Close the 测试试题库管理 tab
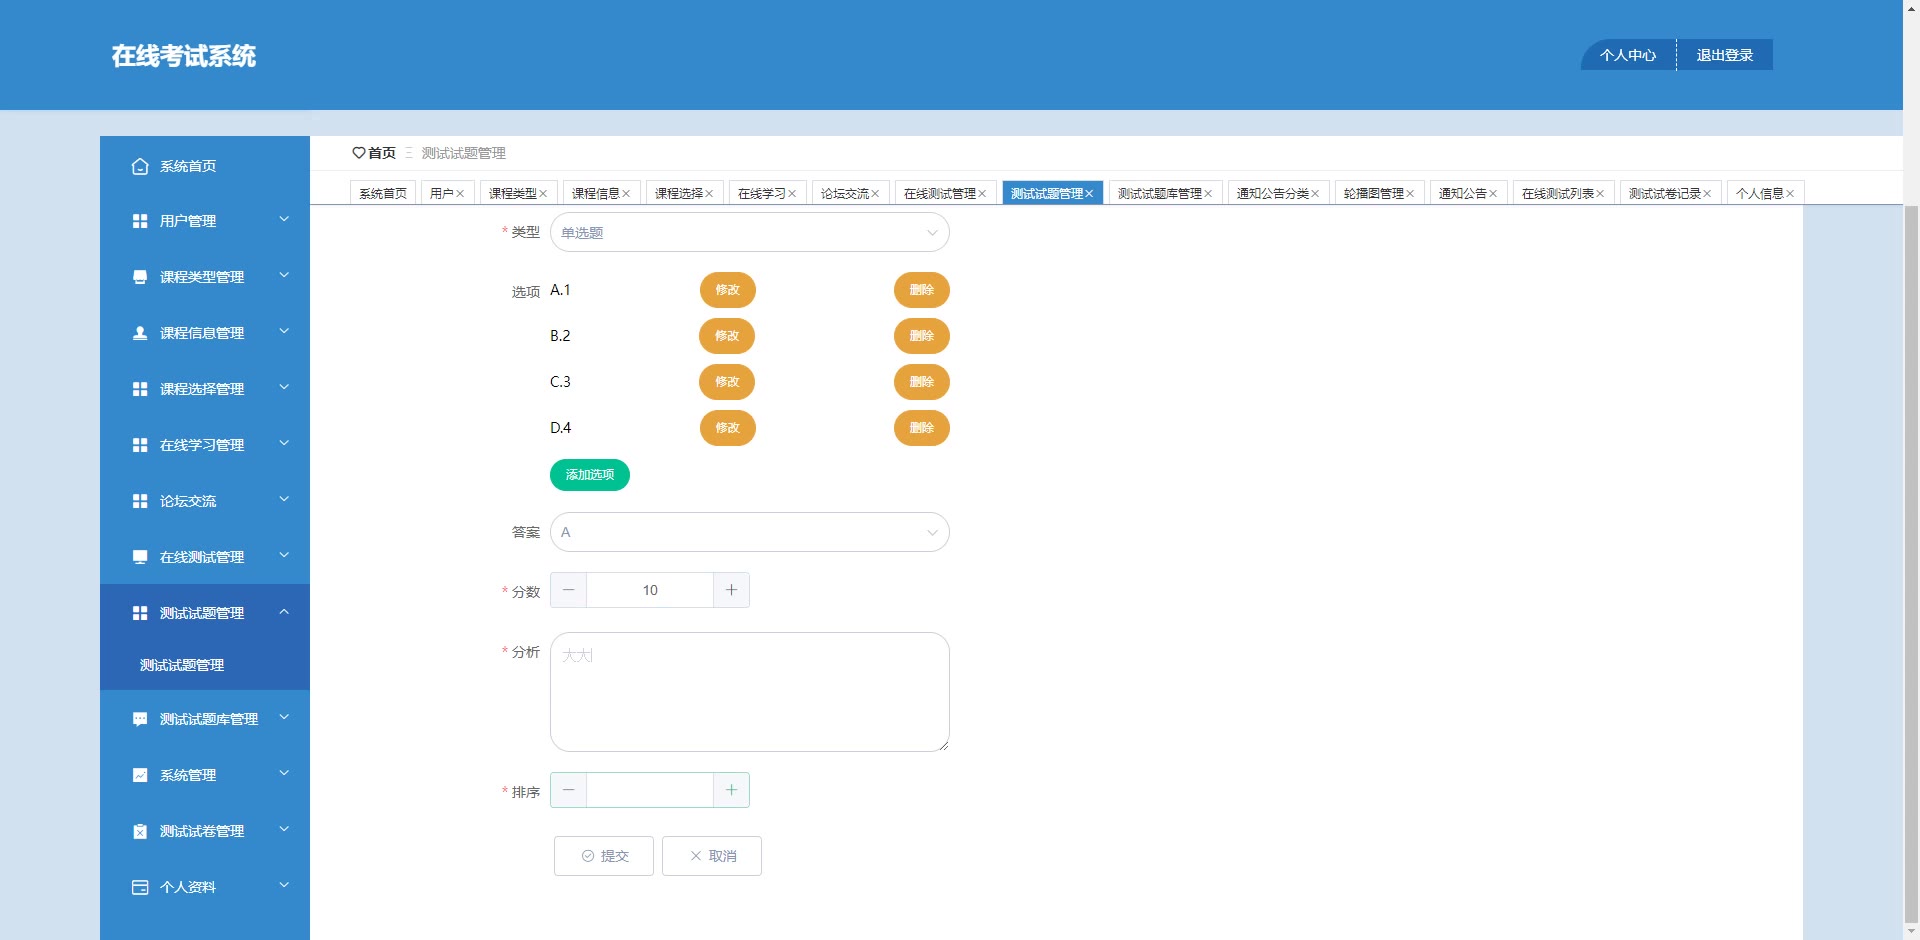Image resolution: width=1920 pixels, height=940 pixels. tap(1208, 194)
